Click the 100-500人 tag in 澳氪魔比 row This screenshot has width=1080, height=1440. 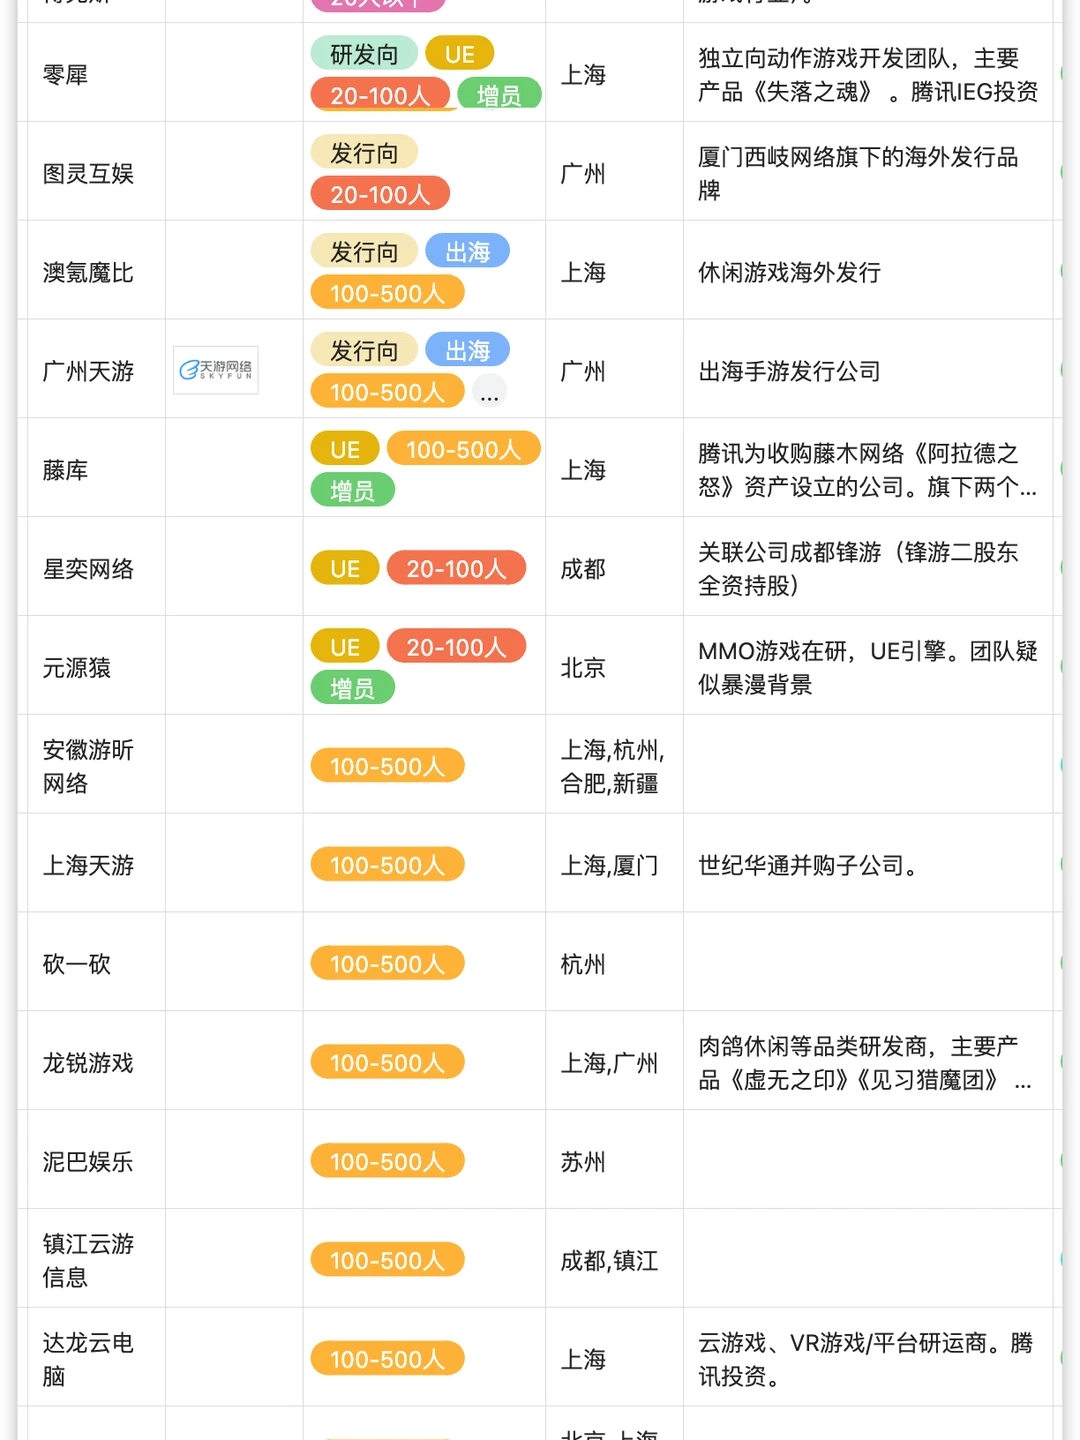click(387, 292)
